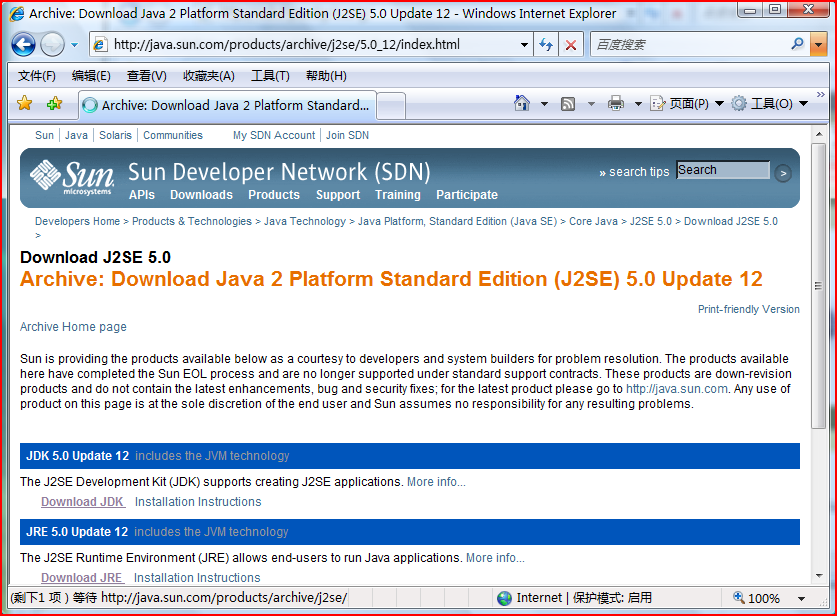Open the Participate navigation item
The width and height of the screenshot is (837, 616).
467,195
